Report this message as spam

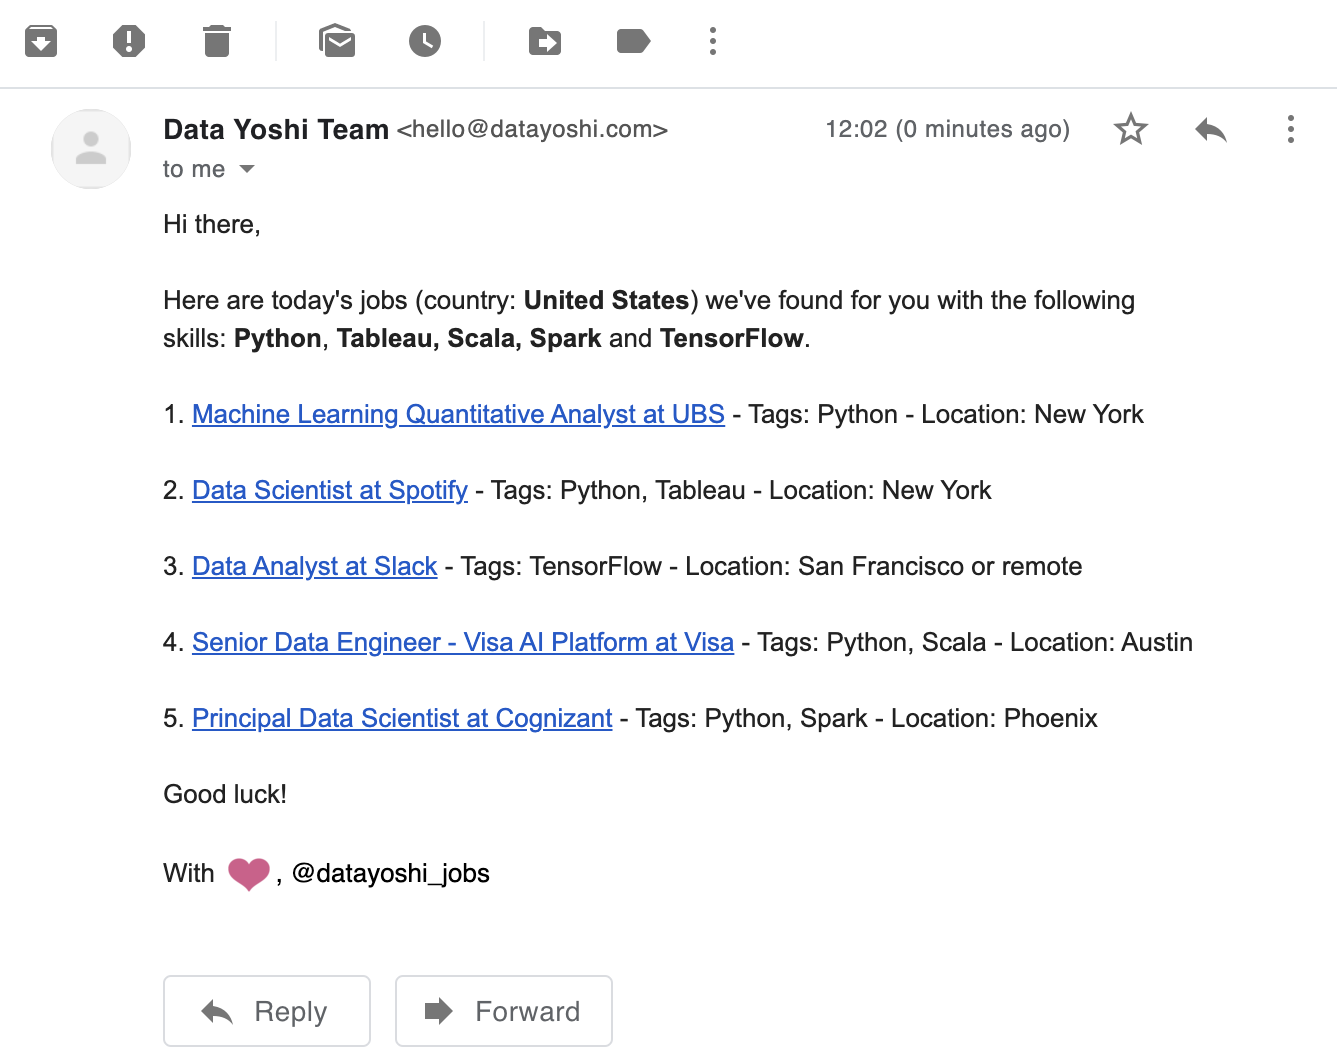pos(129,41)
